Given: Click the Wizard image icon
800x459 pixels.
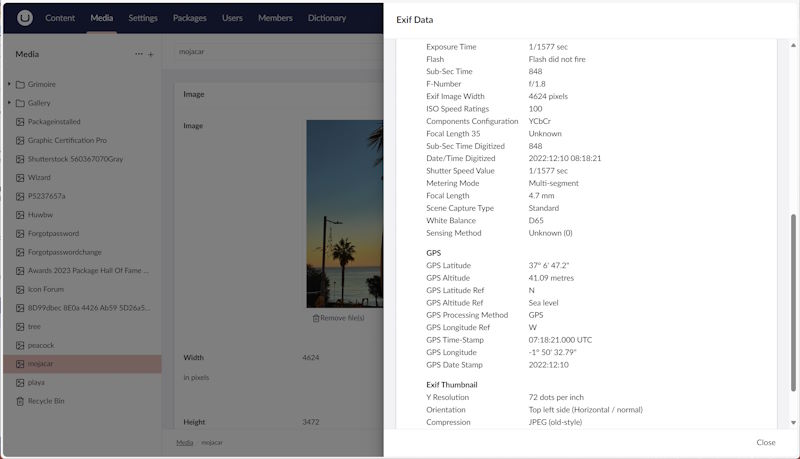Looking at the screenshot, I should (20, 177).
